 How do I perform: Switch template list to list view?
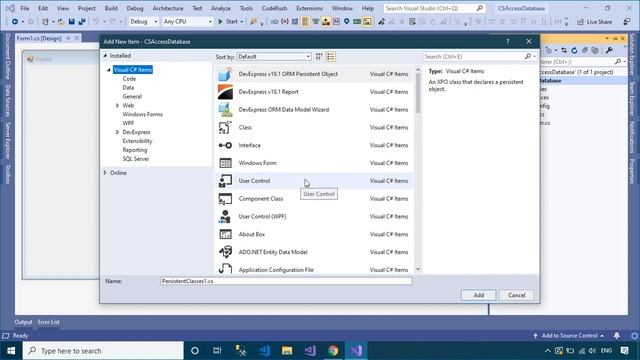[x=331, y=57]
